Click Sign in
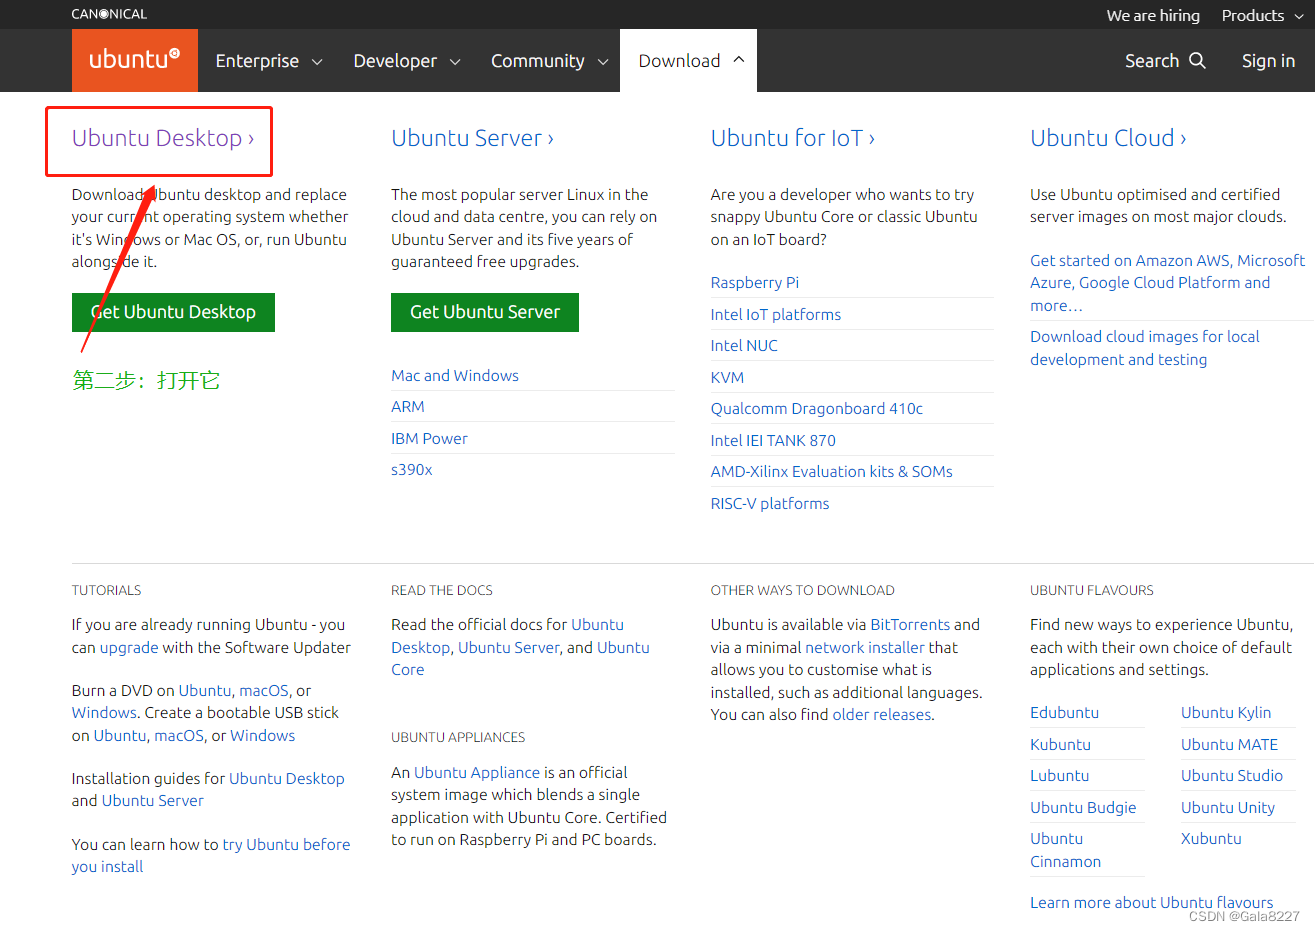This screenshot has height=931, width=1315. click(x=1268, y=61)
